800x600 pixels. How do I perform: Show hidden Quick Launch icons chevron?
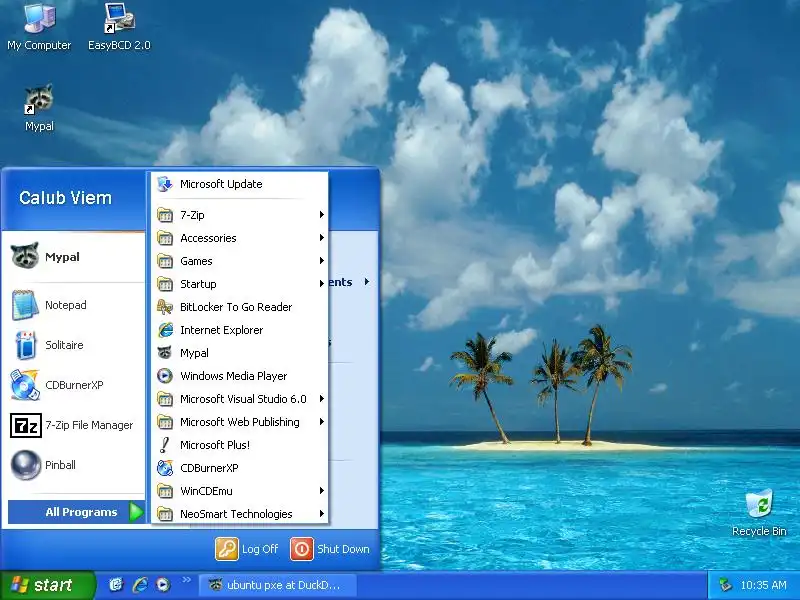pos(186,579)
